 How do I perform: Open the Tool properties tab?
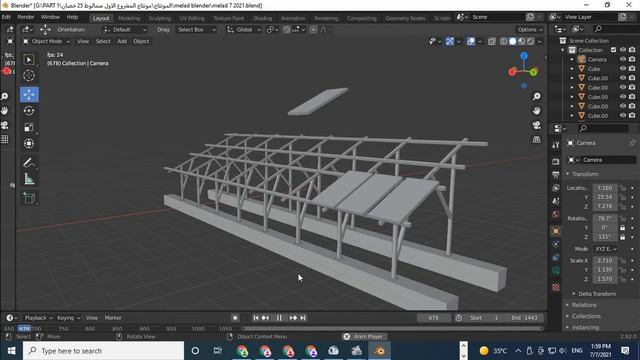pos(556,145)
